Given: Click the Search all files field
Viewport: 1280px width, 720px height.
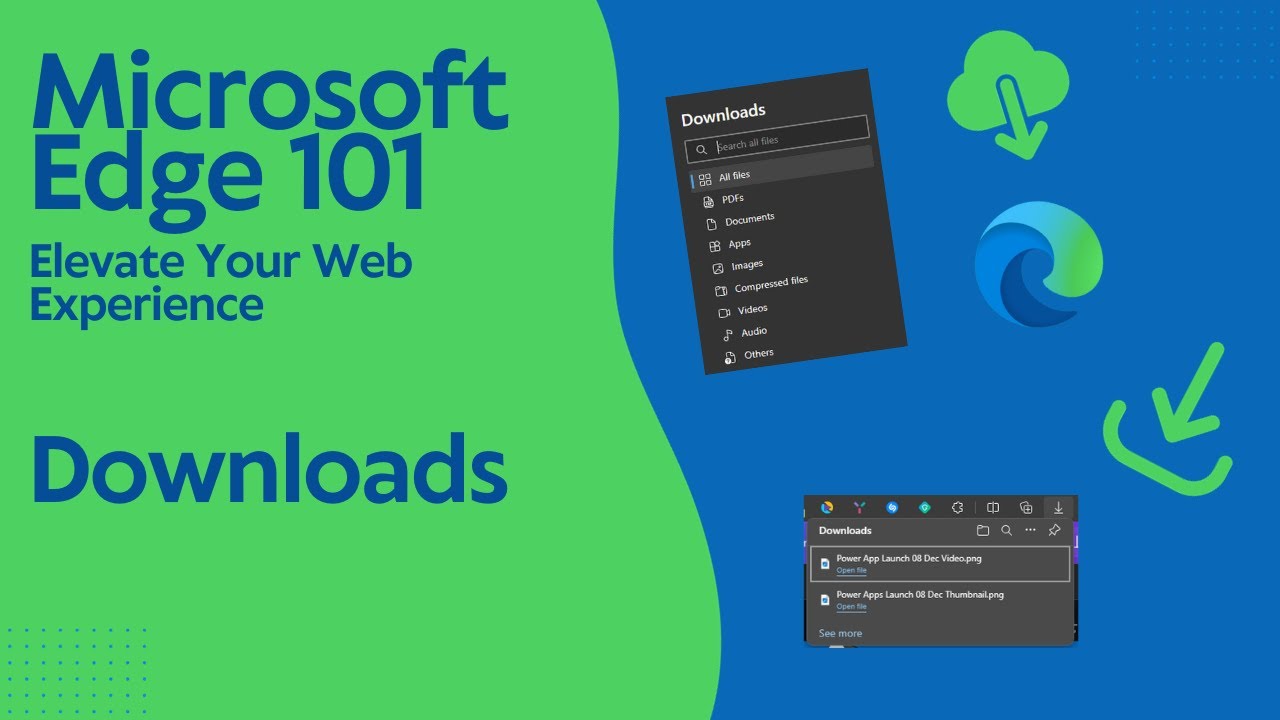Looking at the screenshot, I should tap(777, 139).
